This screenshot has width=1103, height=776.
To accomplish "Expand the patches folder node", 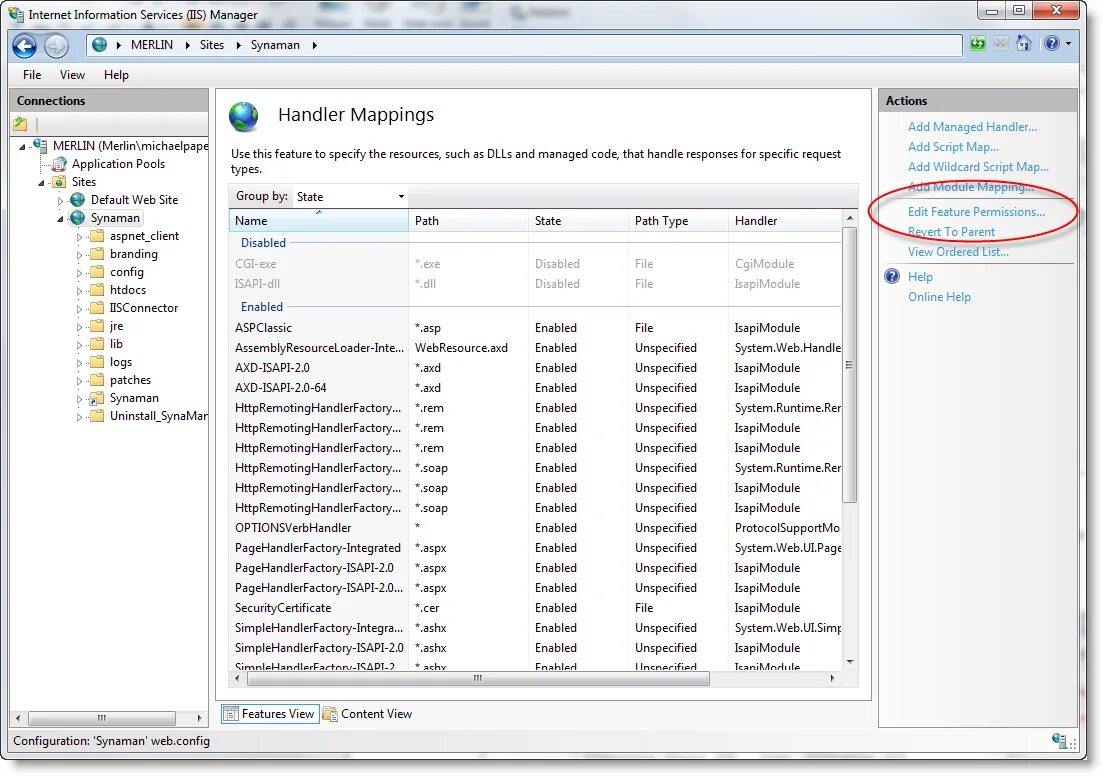I will tap(79, 381).
